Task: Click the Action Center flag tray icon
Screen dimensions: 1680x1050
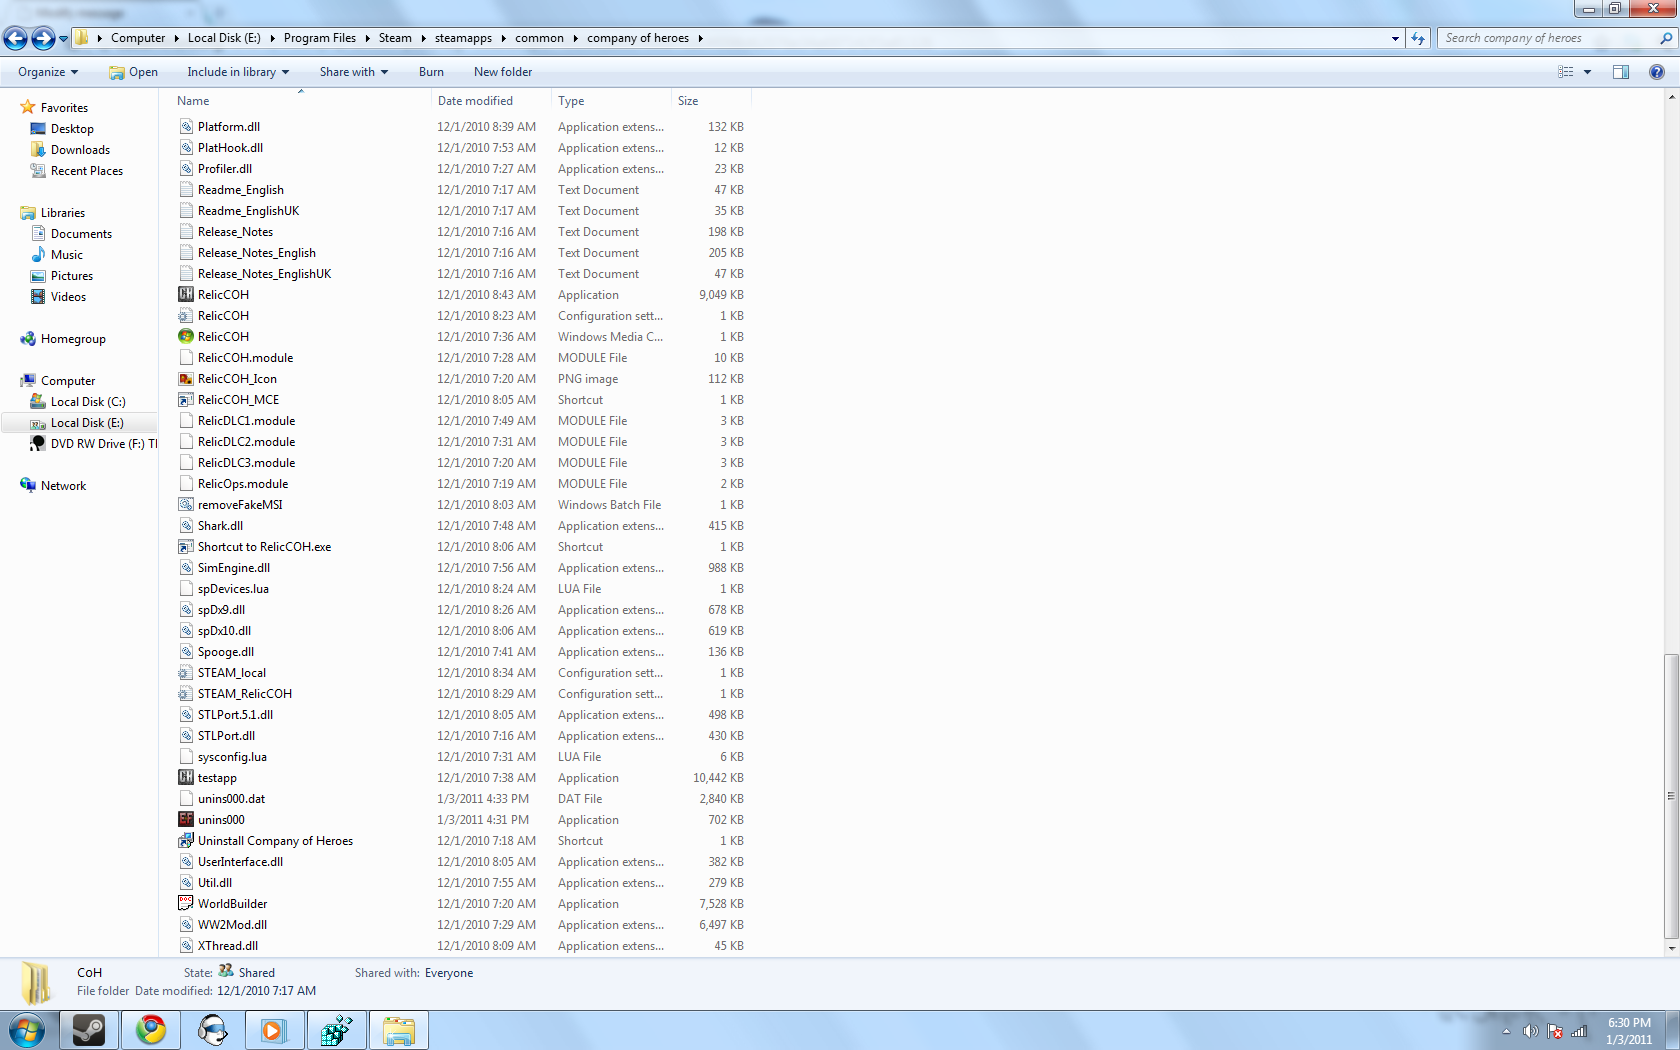Action: pos(1555,1031)
